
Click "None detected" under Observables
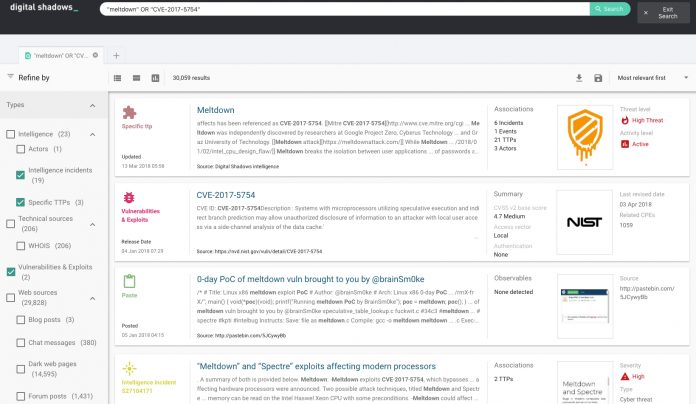(x=514, y=292)
